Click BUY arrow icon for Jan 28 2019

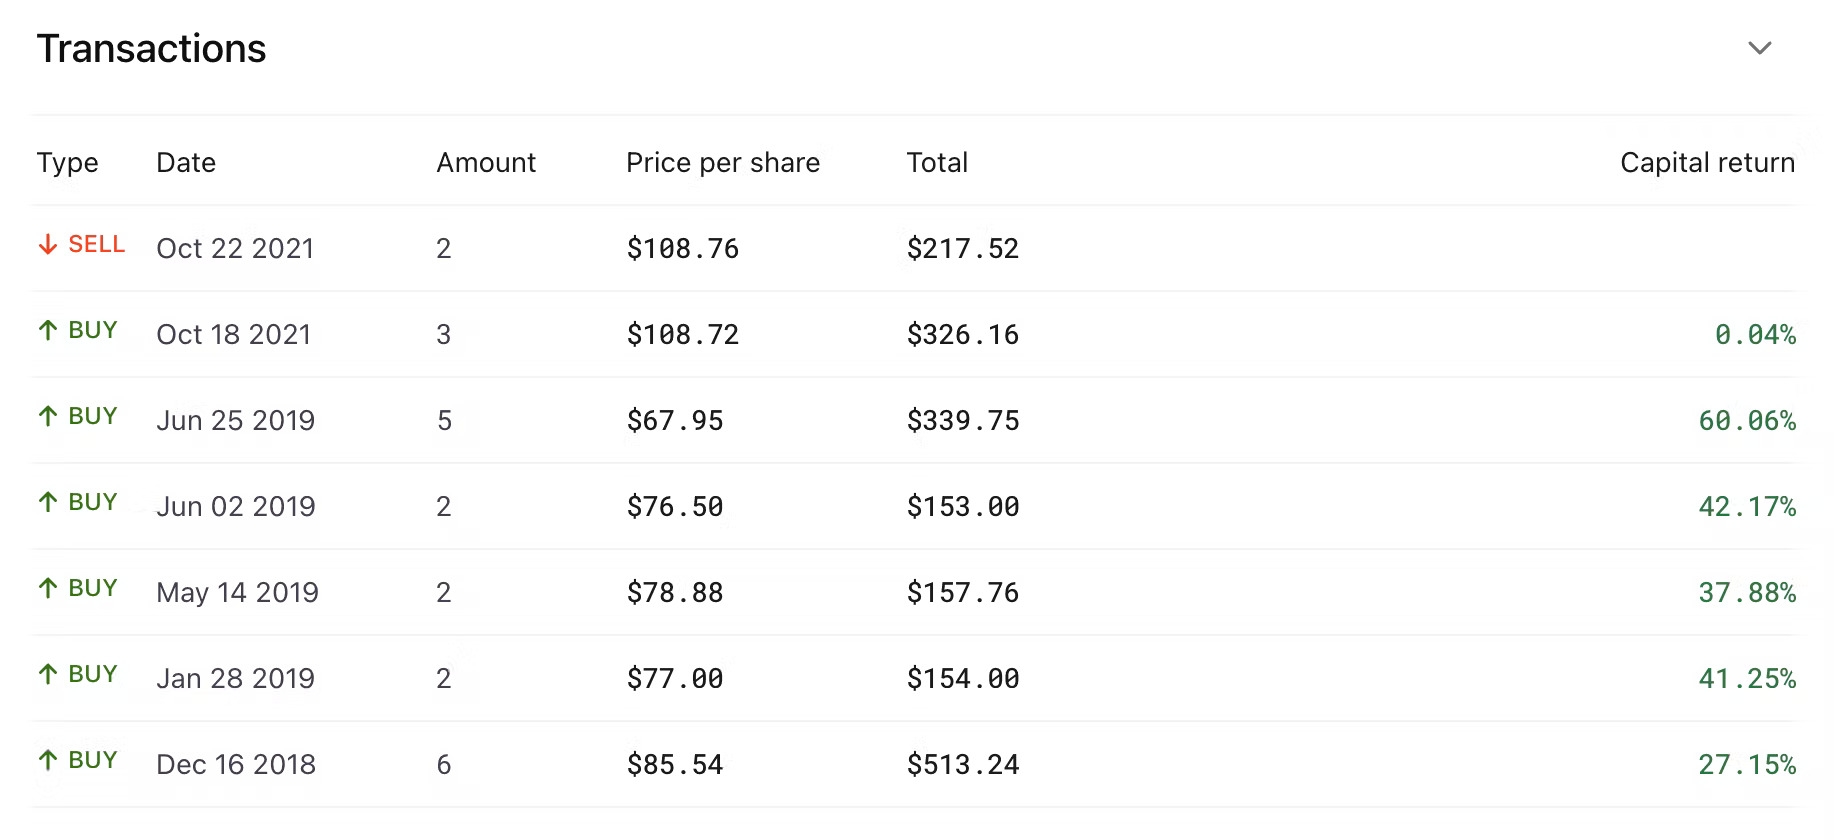coord(48,674)
